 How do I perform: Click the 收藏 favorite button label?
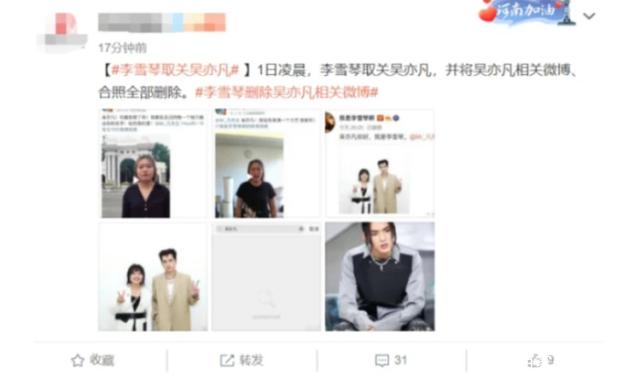102,361
